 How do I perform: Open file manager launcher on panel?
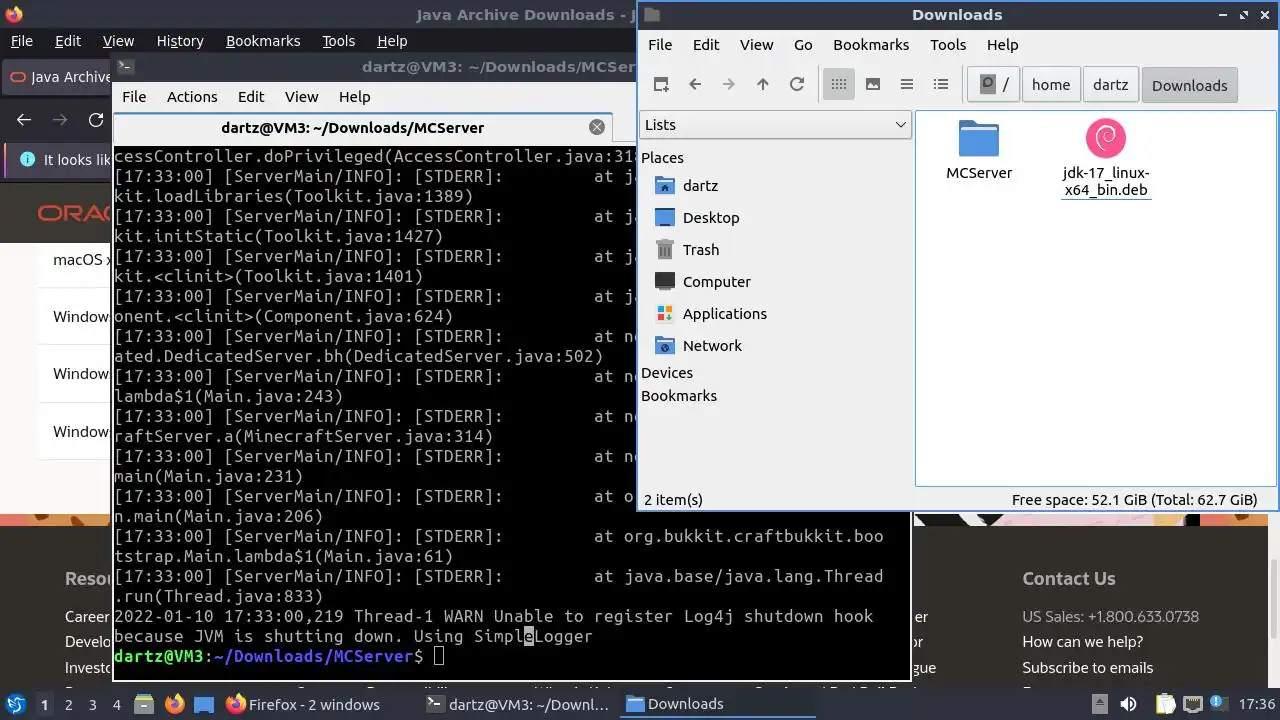pos(143,704)
